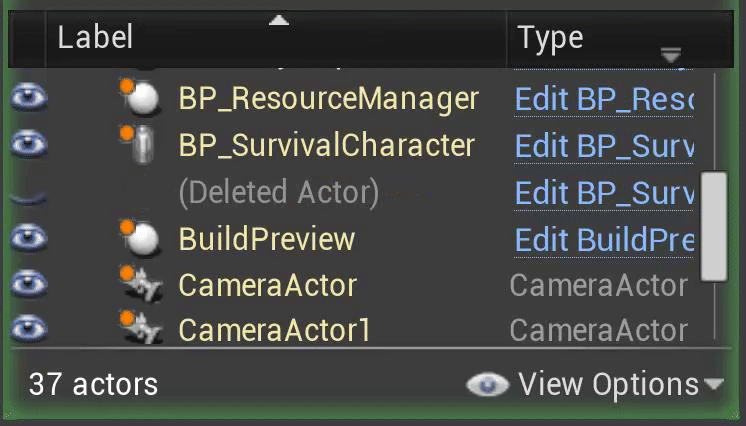Open the Type column dropdown arrow
Viewport: 746px width, 426px height.
tap(671, 54)
